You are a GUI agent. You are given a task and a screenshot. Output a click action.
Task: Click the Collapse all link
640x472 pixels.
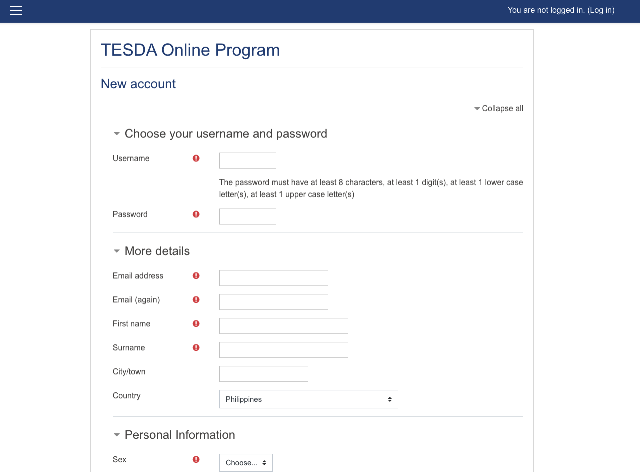[x=499, y=108]
